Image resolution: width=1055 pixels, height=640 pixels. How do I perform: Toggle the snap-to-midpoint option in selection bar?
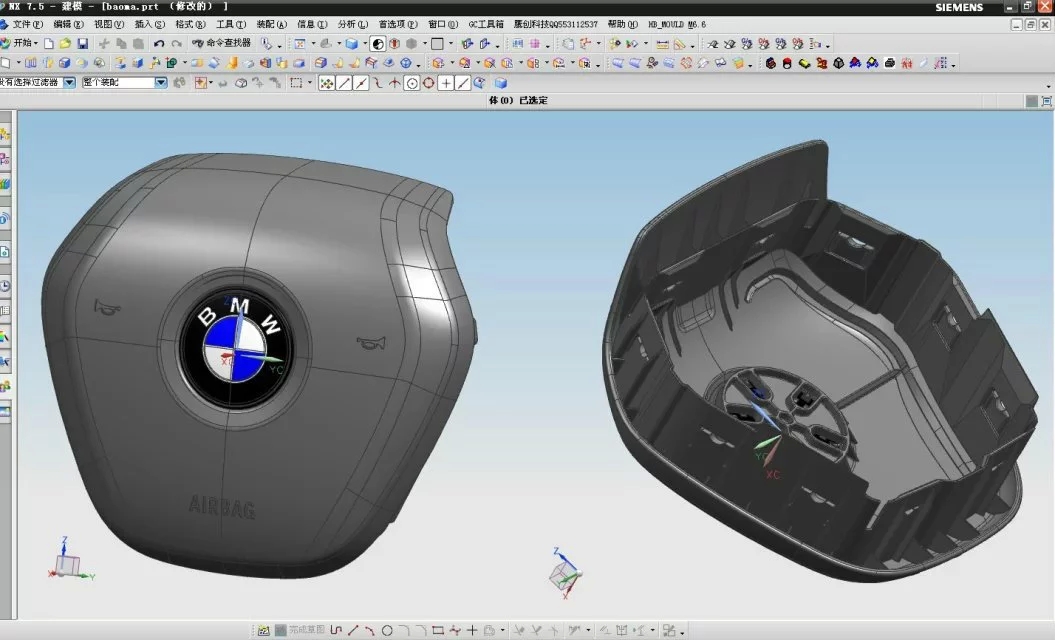360,83
